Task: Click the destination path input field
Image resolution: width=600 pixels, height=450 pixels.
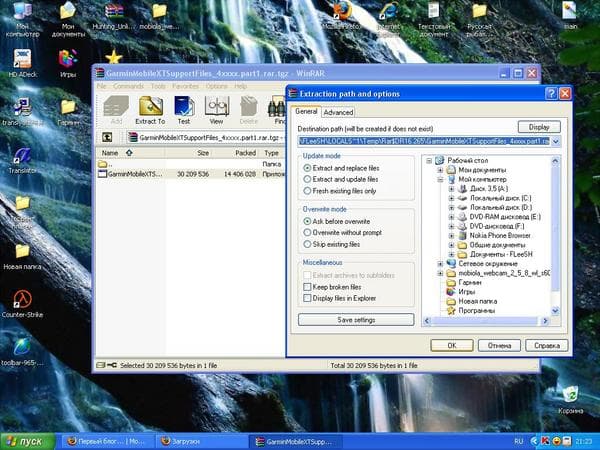Action: pos(424,141)
